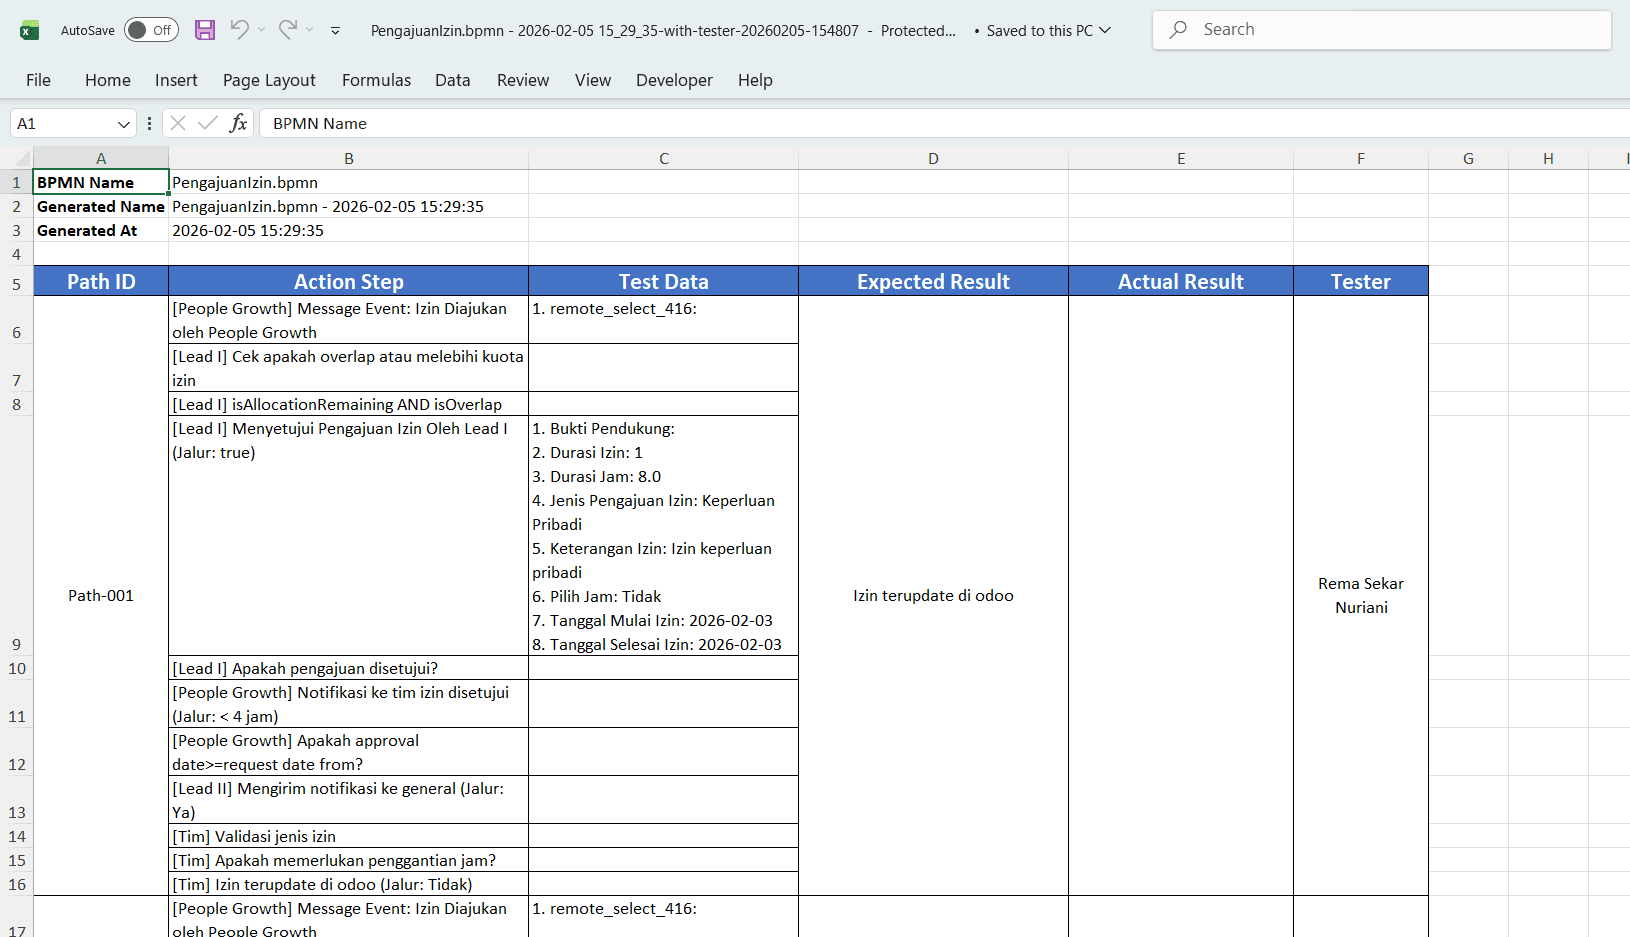Viewport: 1630px width, 937px height.
Task: Switch to the Page Layout tab
Action: (x=269, y=80)
